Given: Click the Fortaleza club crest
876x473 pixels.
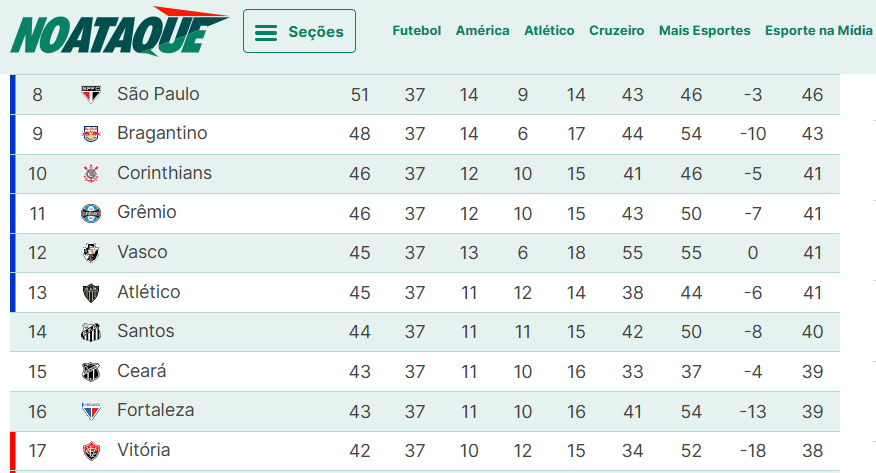Looking at the screenshot, I should (x=91, y=411).
